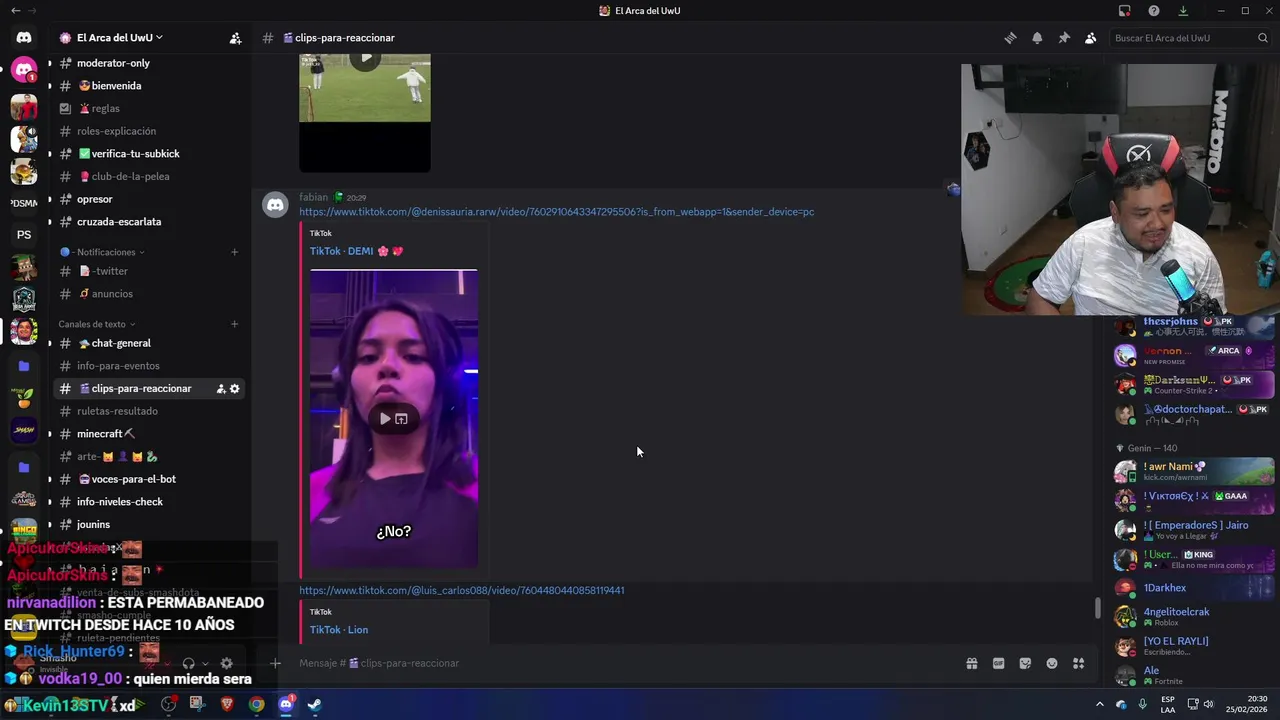
Task: Click Discord icon in taskbar
Action: coord(286,704)
